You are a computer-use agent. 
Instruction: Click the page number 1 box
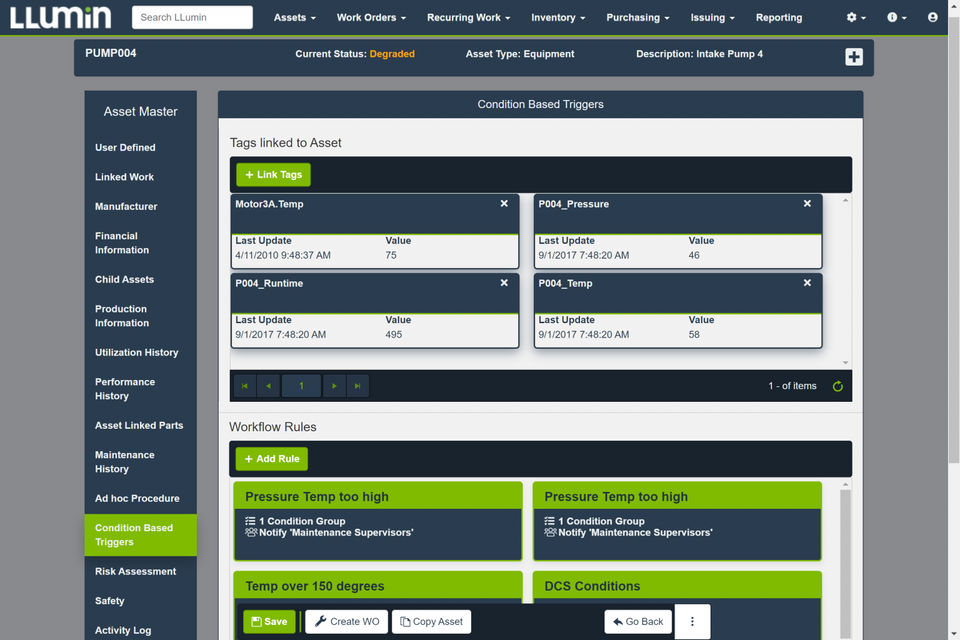coord(301,386)
